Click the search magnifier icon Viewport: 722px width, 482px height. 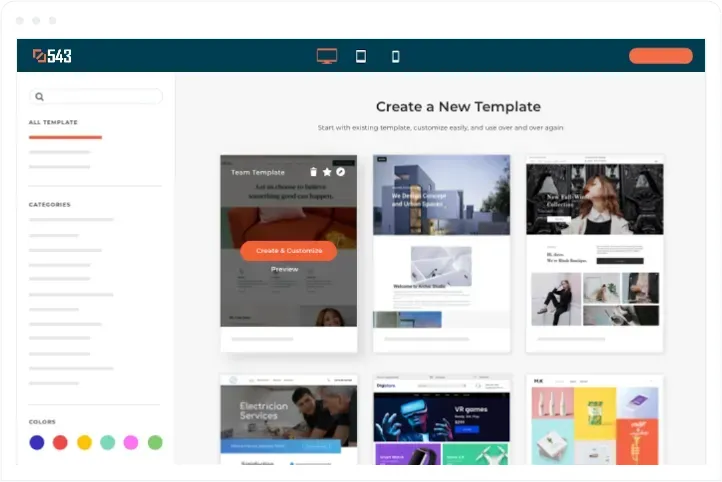point(40,97)
